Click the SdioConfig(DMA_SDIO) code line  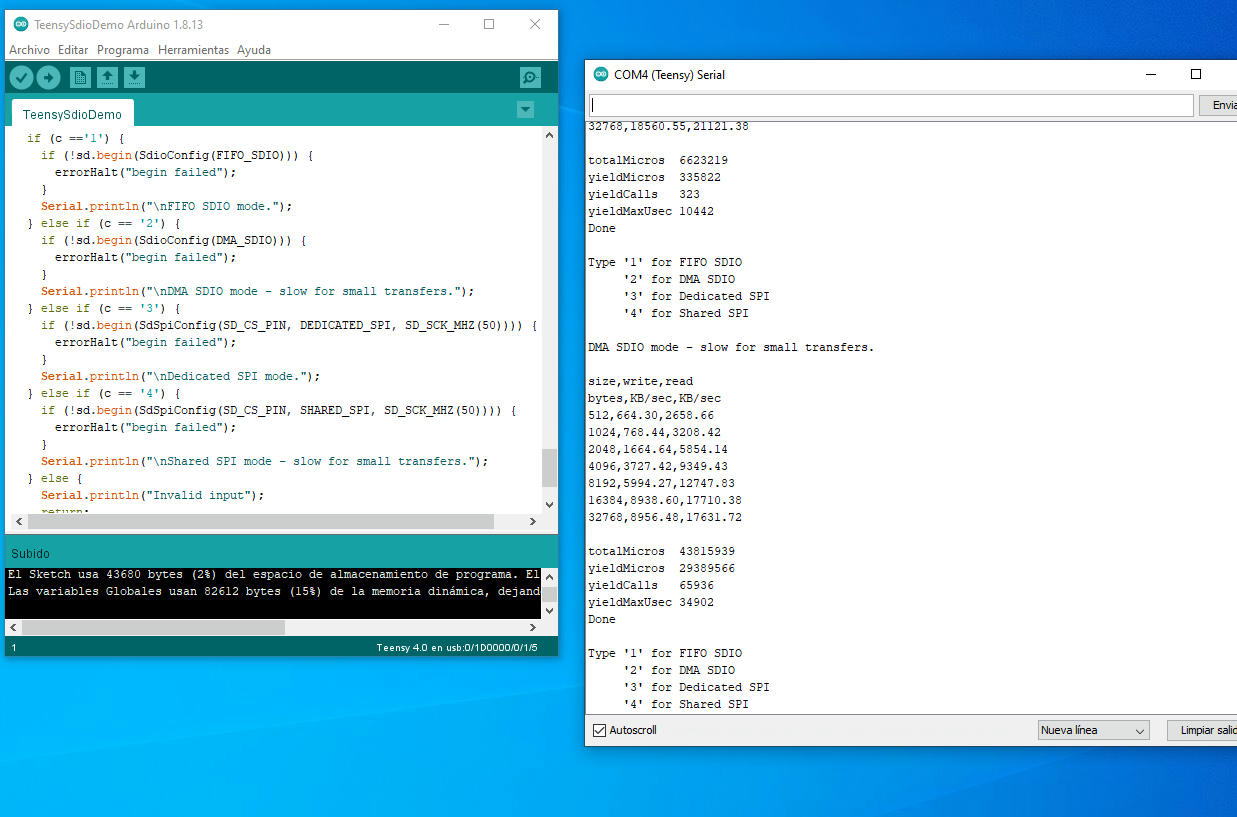(173, 240)
